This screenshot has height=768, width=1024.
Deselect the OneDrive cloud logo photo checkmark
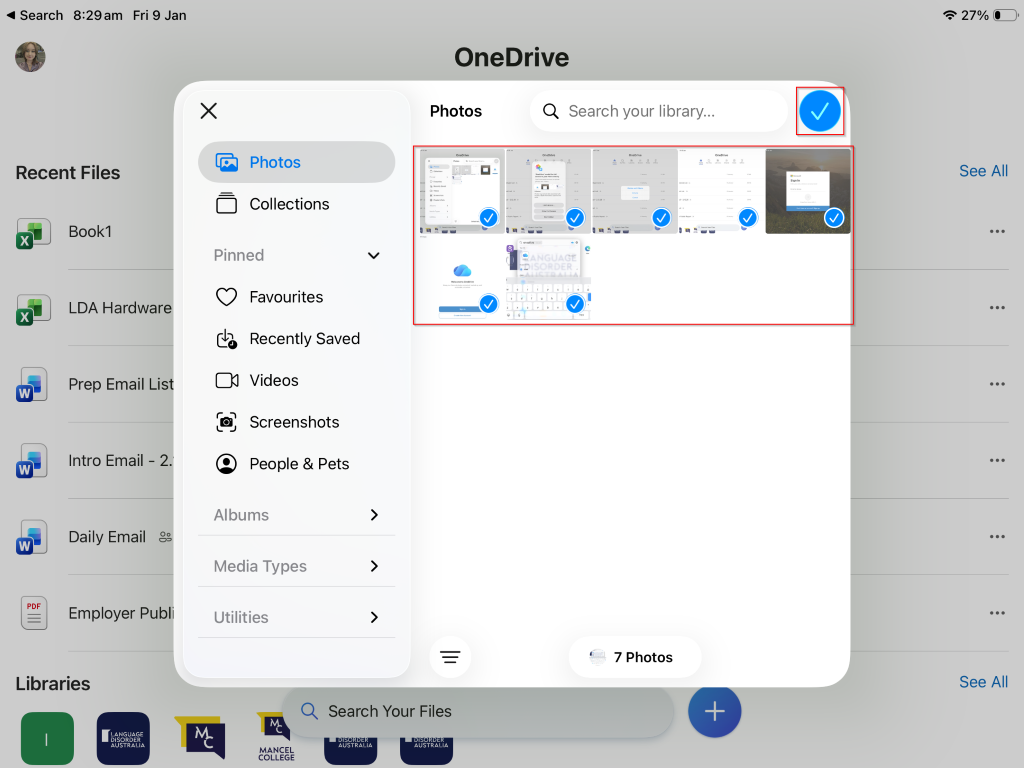488,304
